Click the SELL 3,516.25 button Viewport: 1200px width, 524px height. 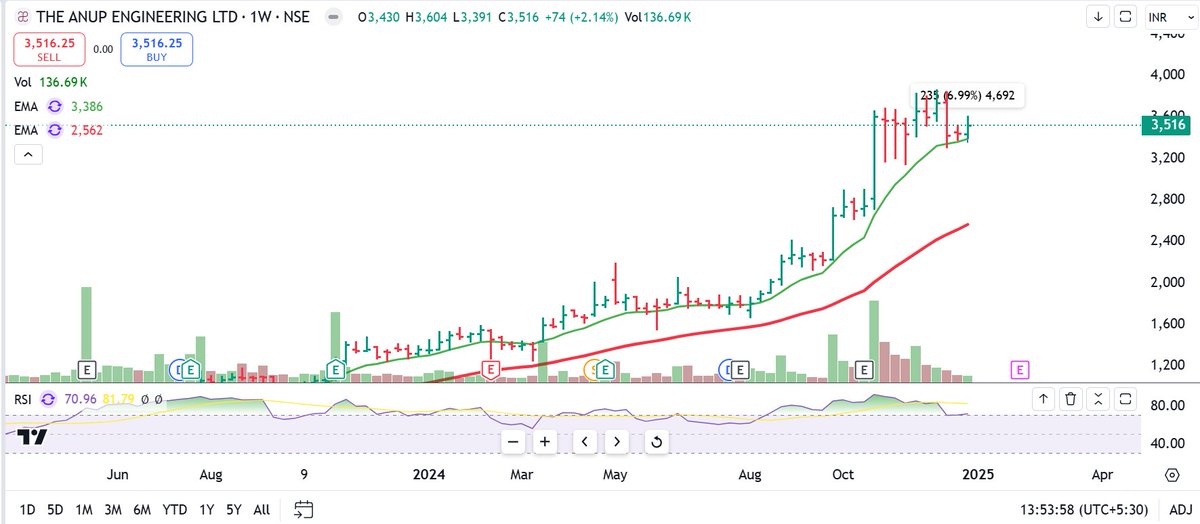coord(49,50)
